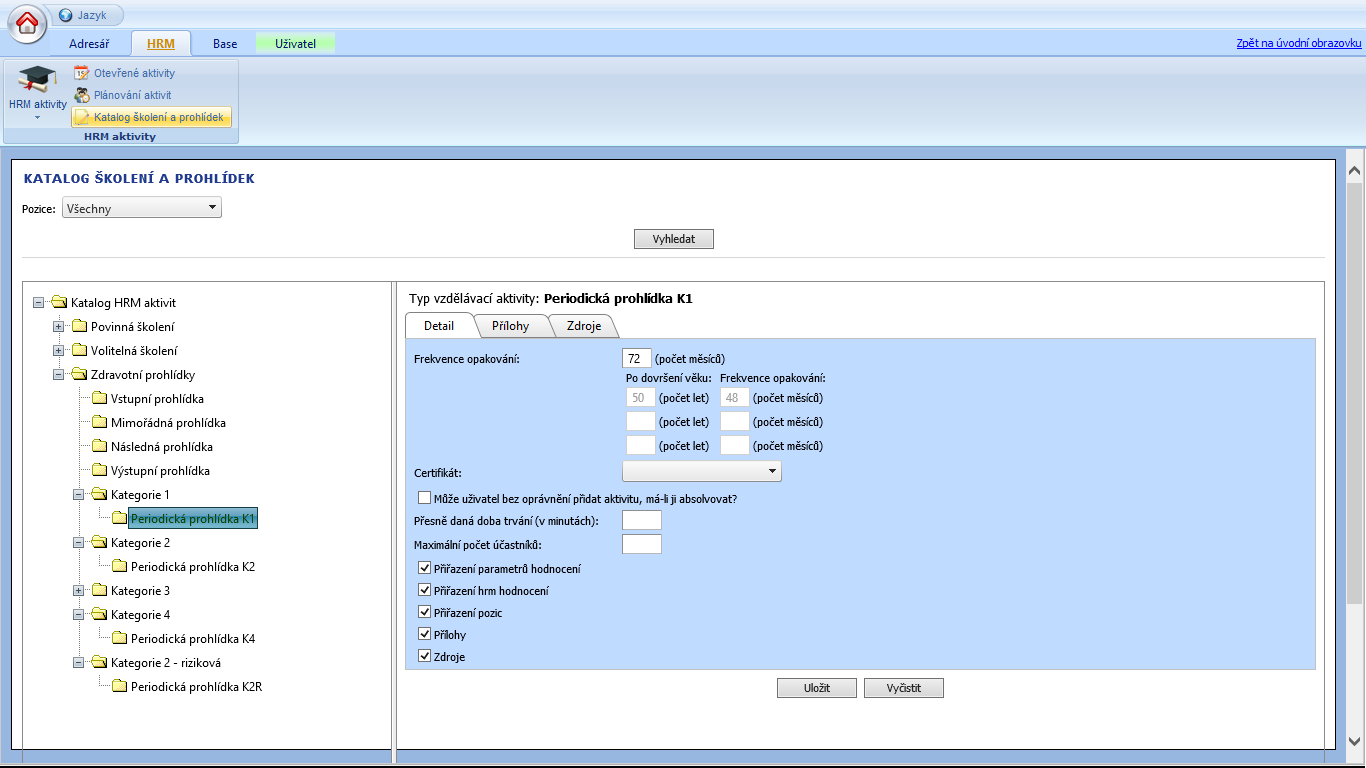The height and width of the screenshot is (768, 1366).
Task: Click the Povinná školení folder icon
Action: tap(79, 327)
